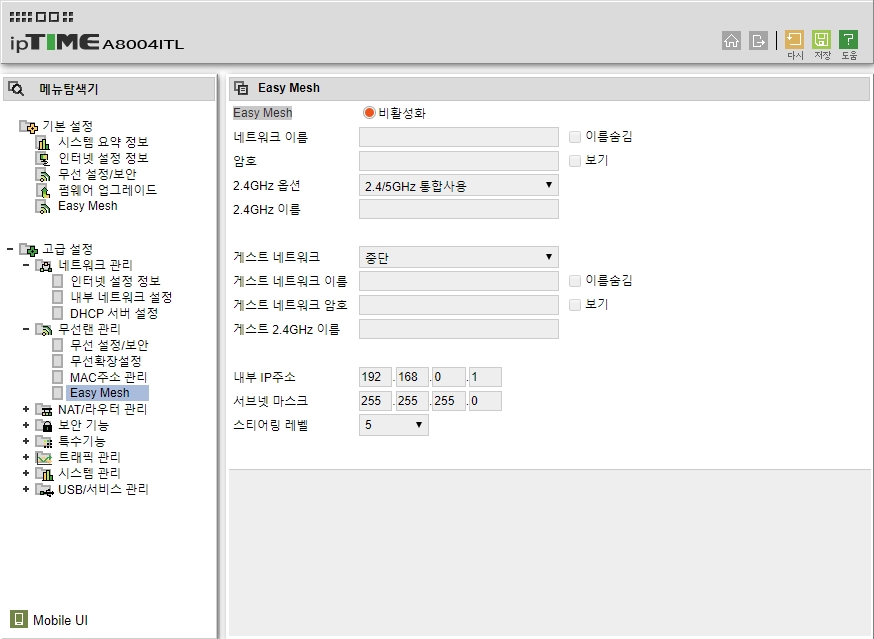Click the 기본 설정 folder icon
874x639 pixels.
[x=28, y=127]
